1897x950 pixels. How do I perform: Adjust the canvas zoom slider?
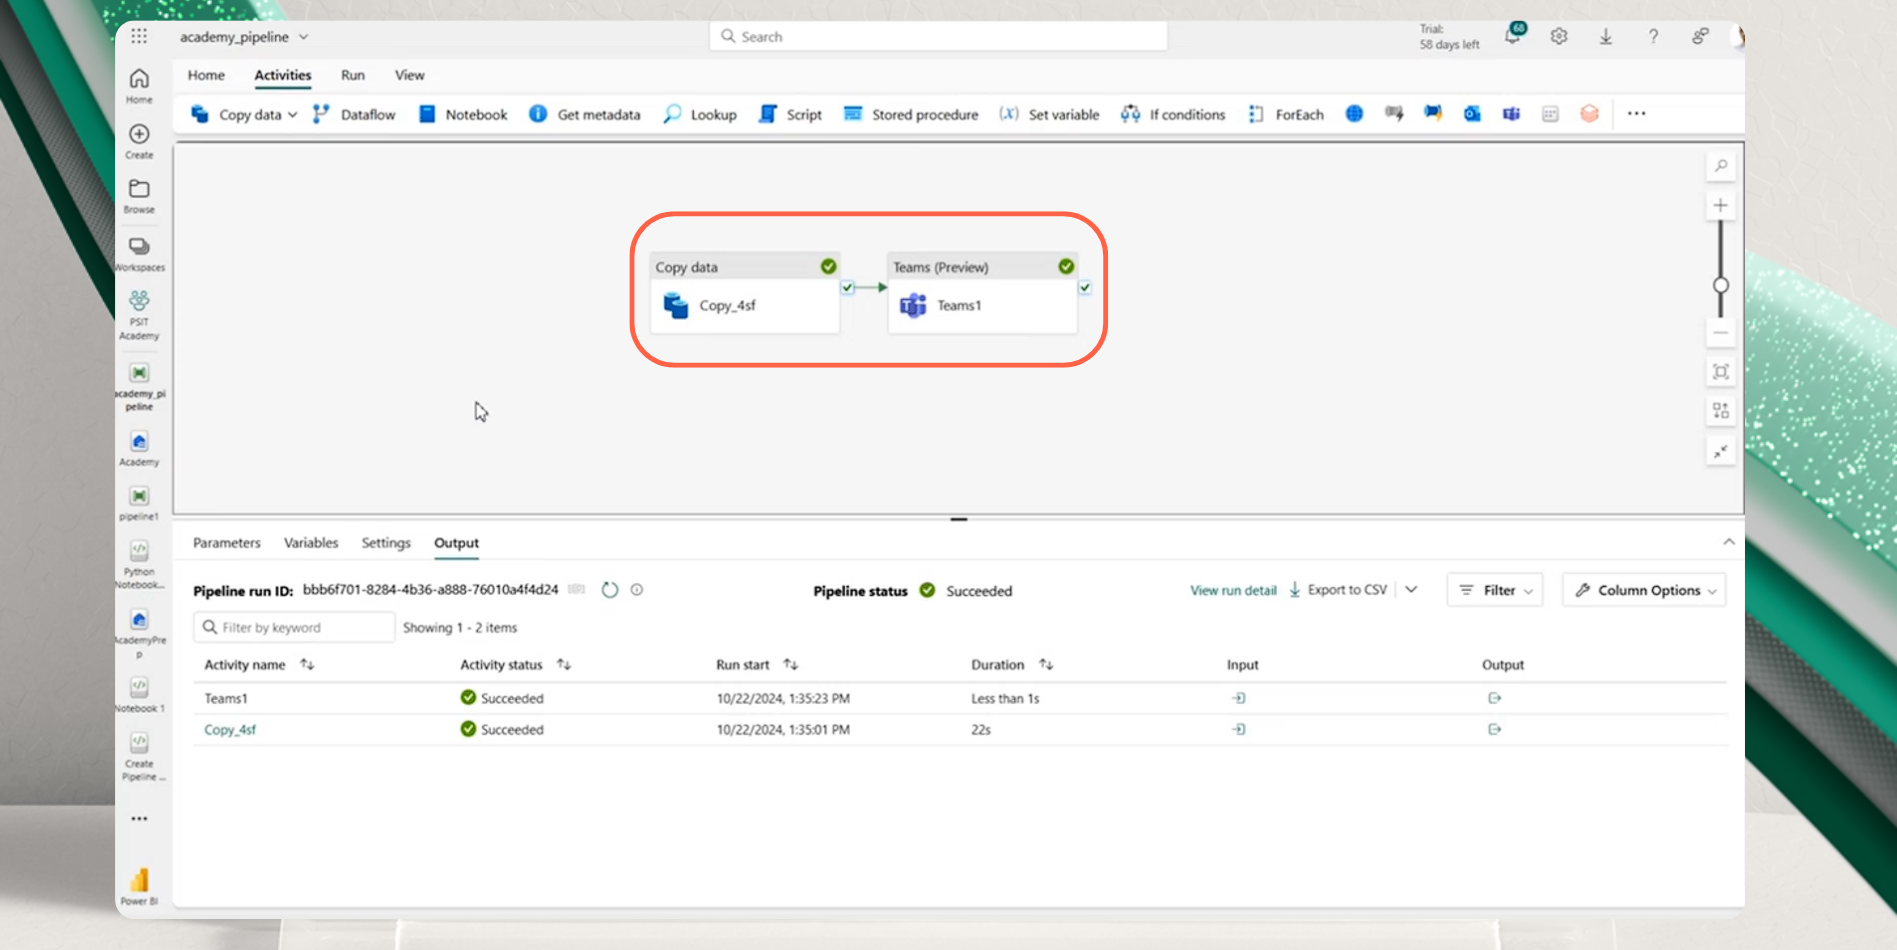1720,287
